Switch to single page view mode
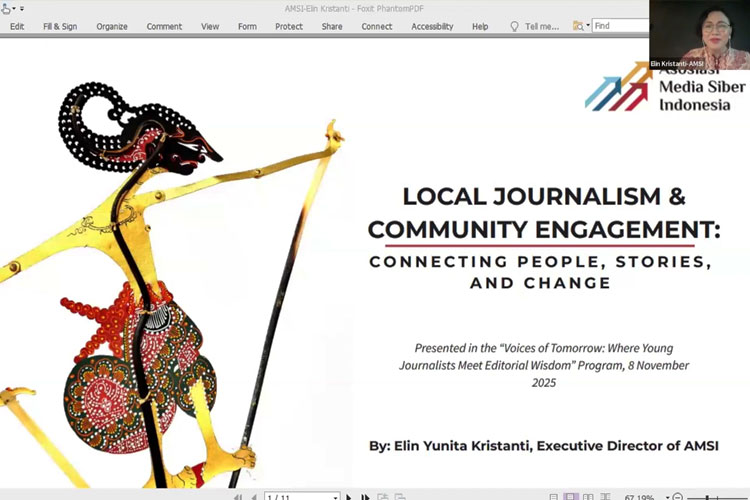750x500 pixels. pos(553,498)
